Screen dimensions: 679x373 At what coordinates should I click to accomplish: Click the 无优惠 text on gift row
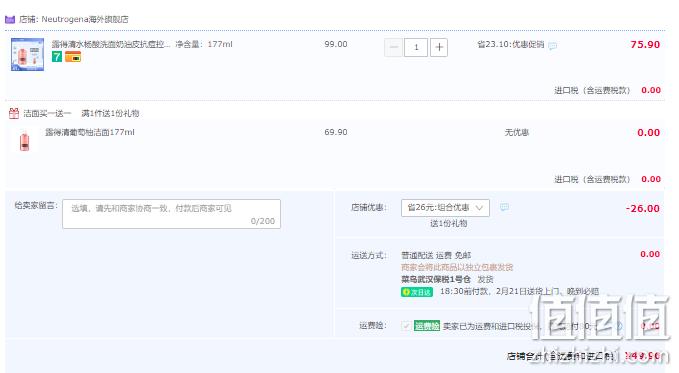pyautogui.click(x=517, y=133)
